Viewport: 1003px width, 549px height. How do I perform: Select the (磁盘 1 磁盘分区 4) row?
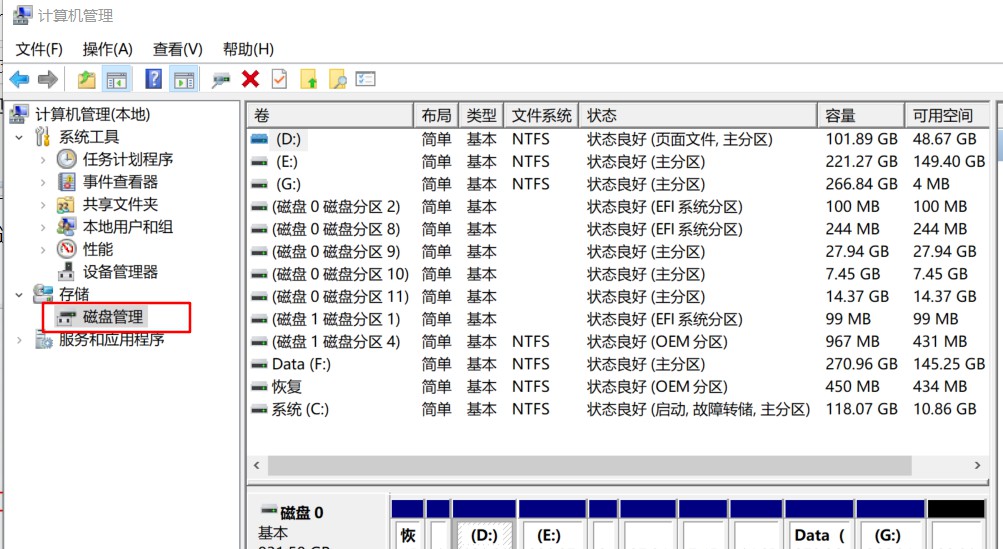click(618, 342)
